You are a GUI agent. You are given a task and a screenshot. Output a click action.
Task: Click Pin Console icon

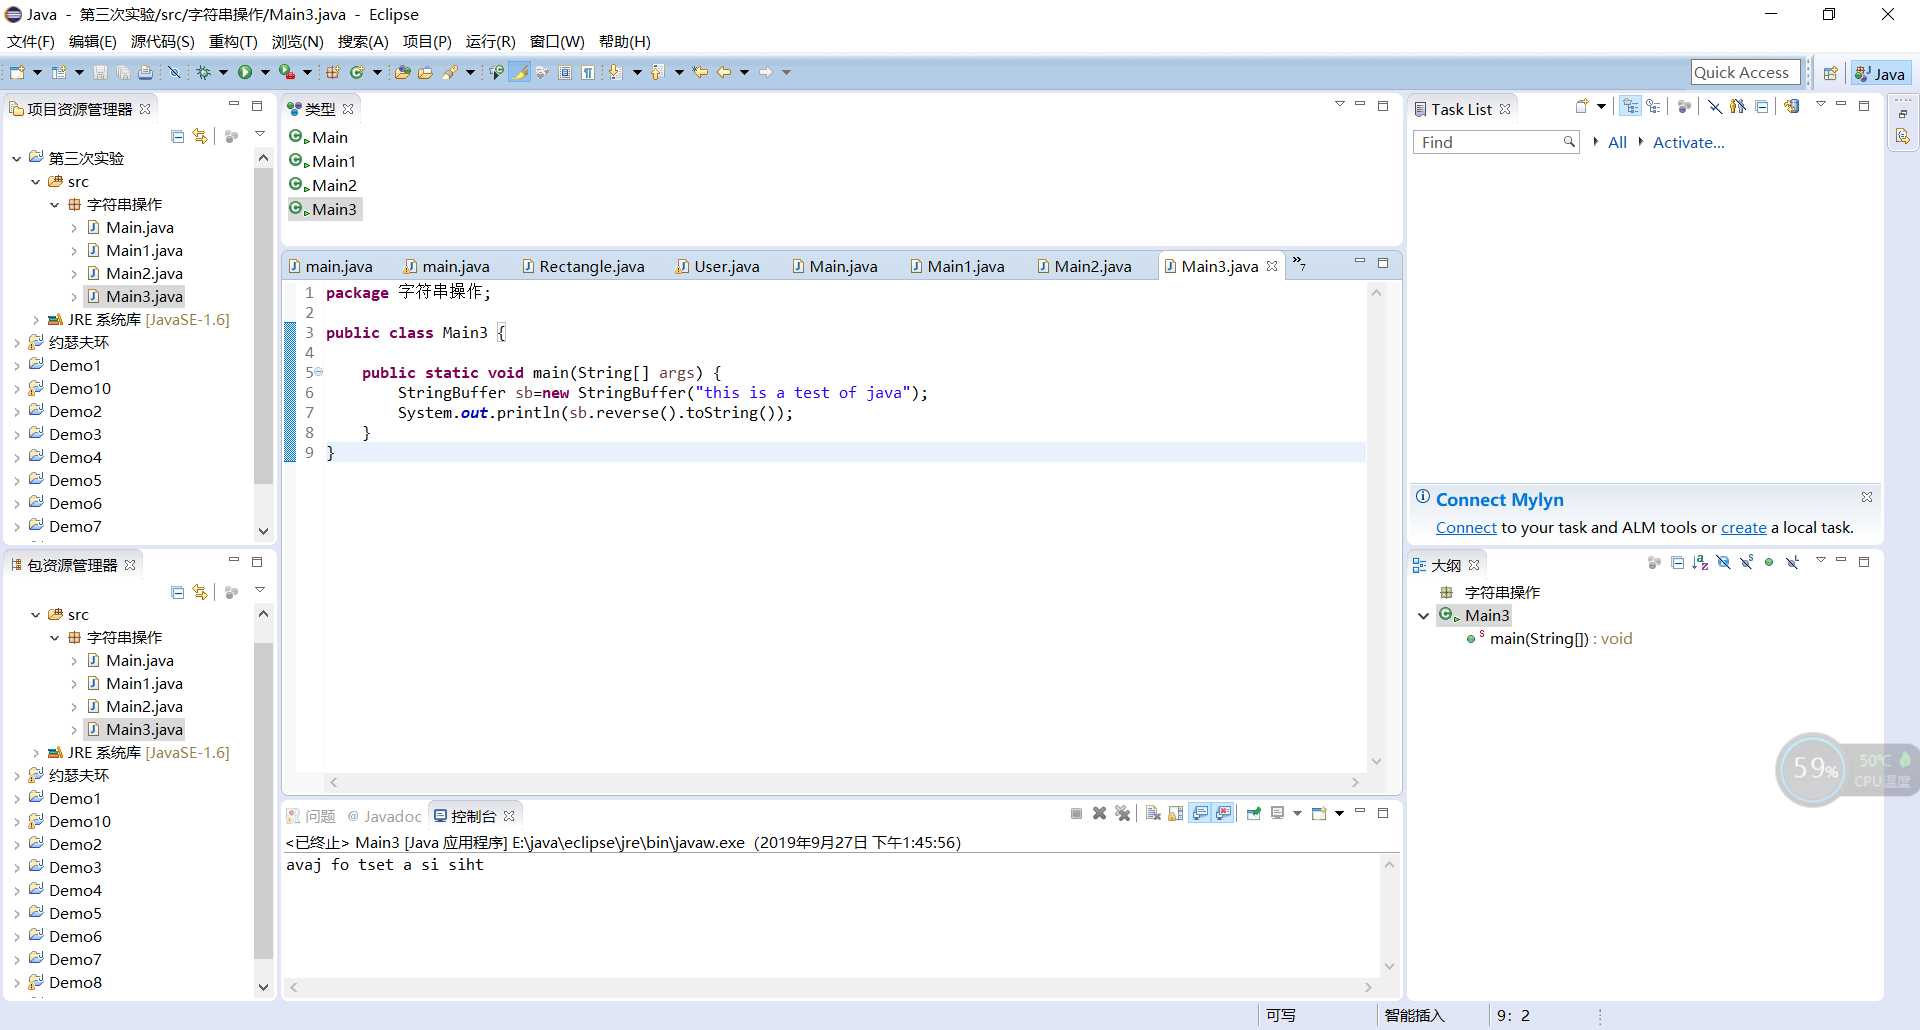pos(1254,814)
